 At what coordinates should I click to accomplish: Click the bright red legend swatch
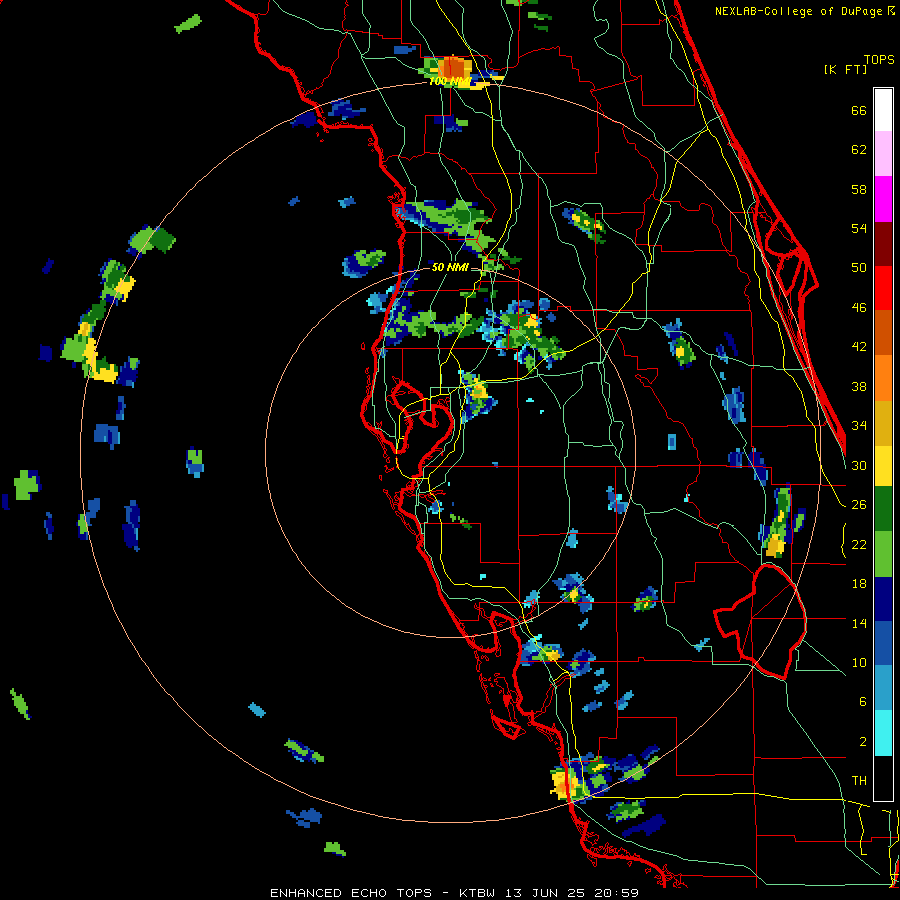click(x=883, y=288)
